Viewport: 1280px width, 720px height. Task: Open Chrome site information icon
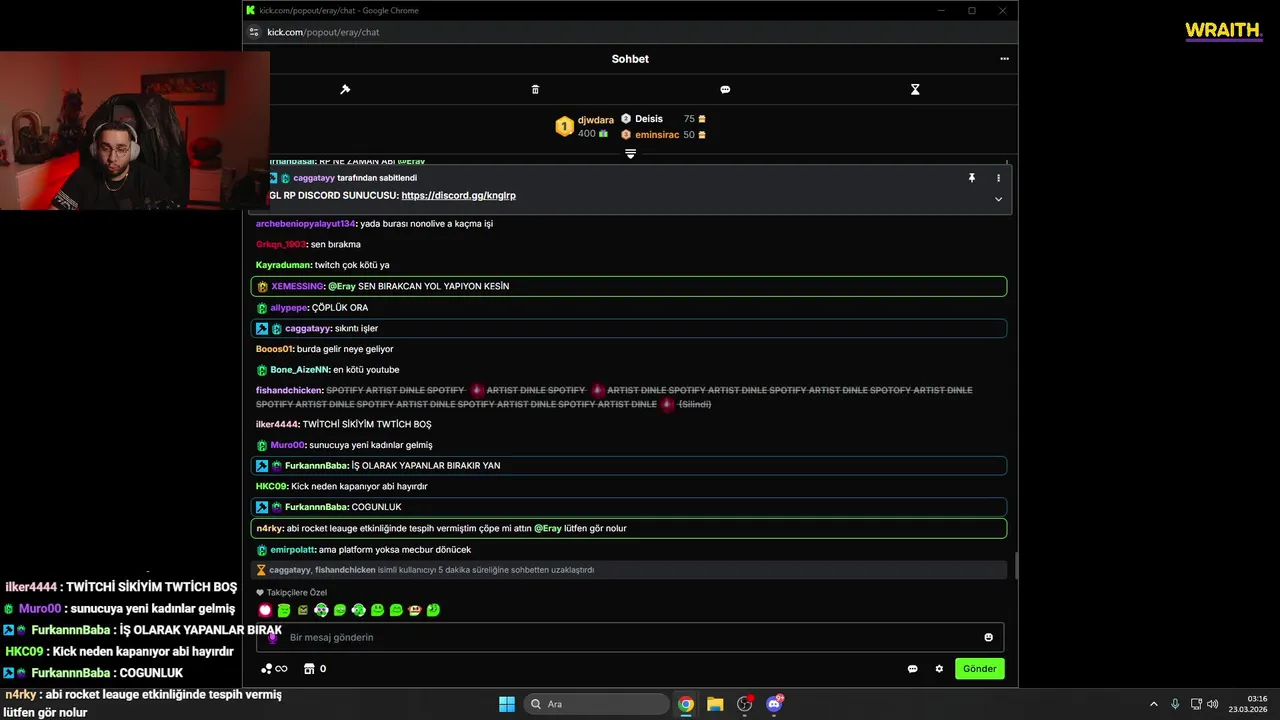[254, 32]
